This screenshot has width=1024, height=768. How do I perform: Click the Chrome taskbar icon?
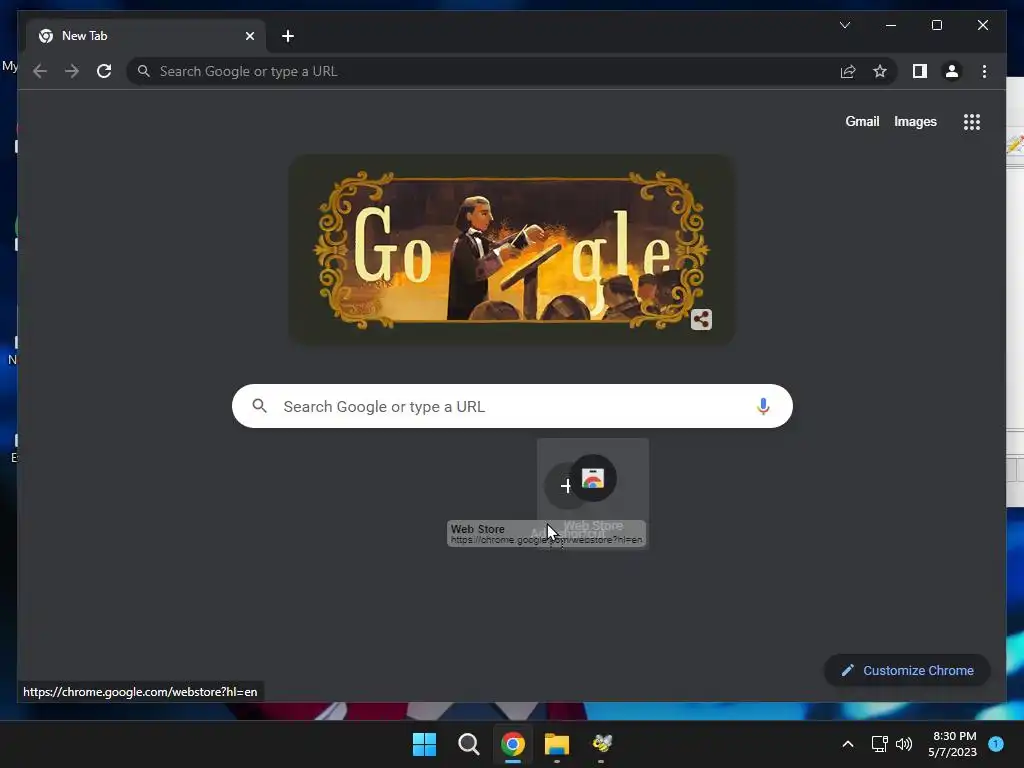tap(513, 744)
